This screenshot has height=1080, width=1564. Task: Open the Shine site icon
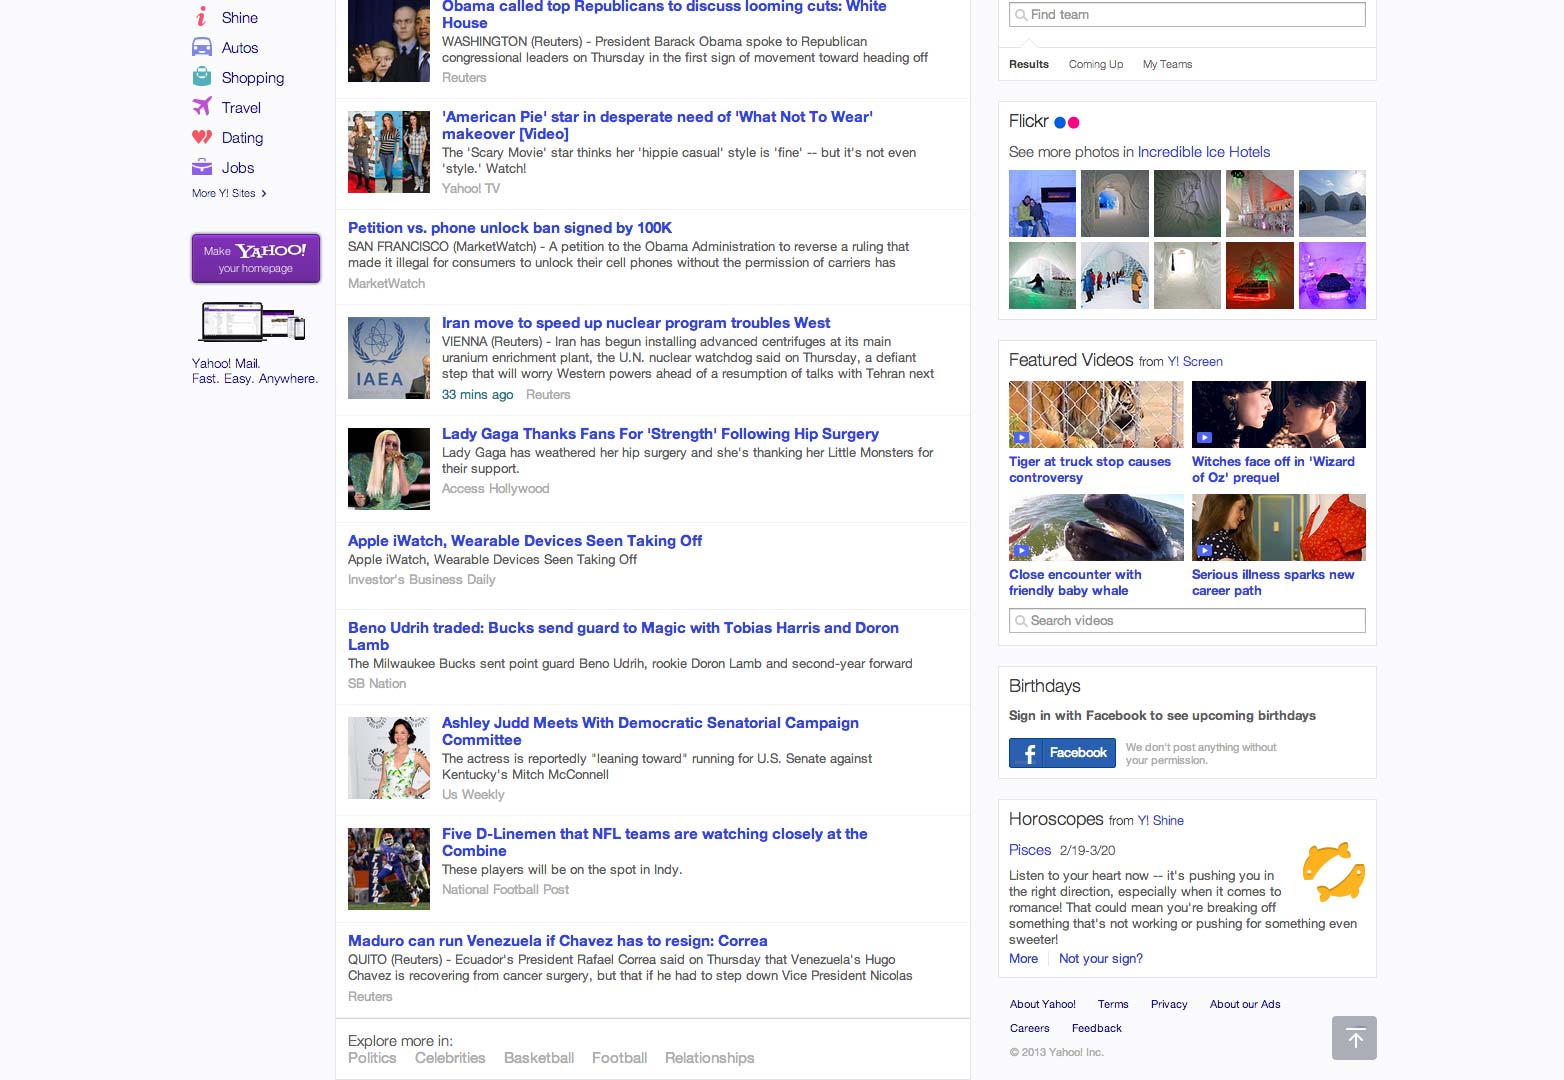pyautogui.click(x=201, y=17)
